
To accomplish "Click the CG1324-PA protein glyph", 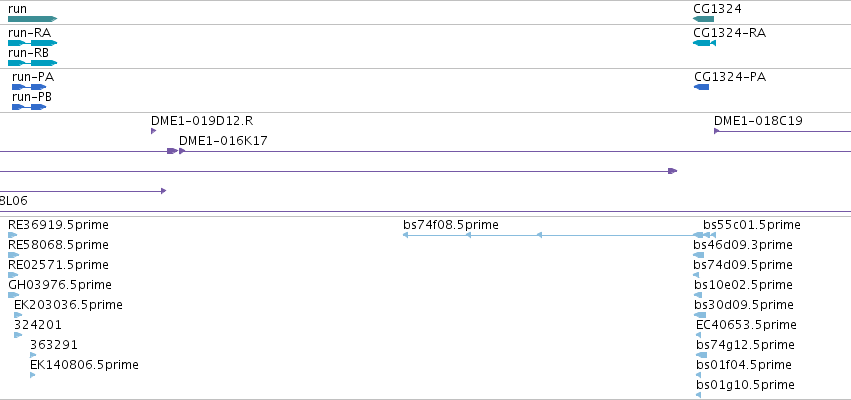I will (702, 87).
